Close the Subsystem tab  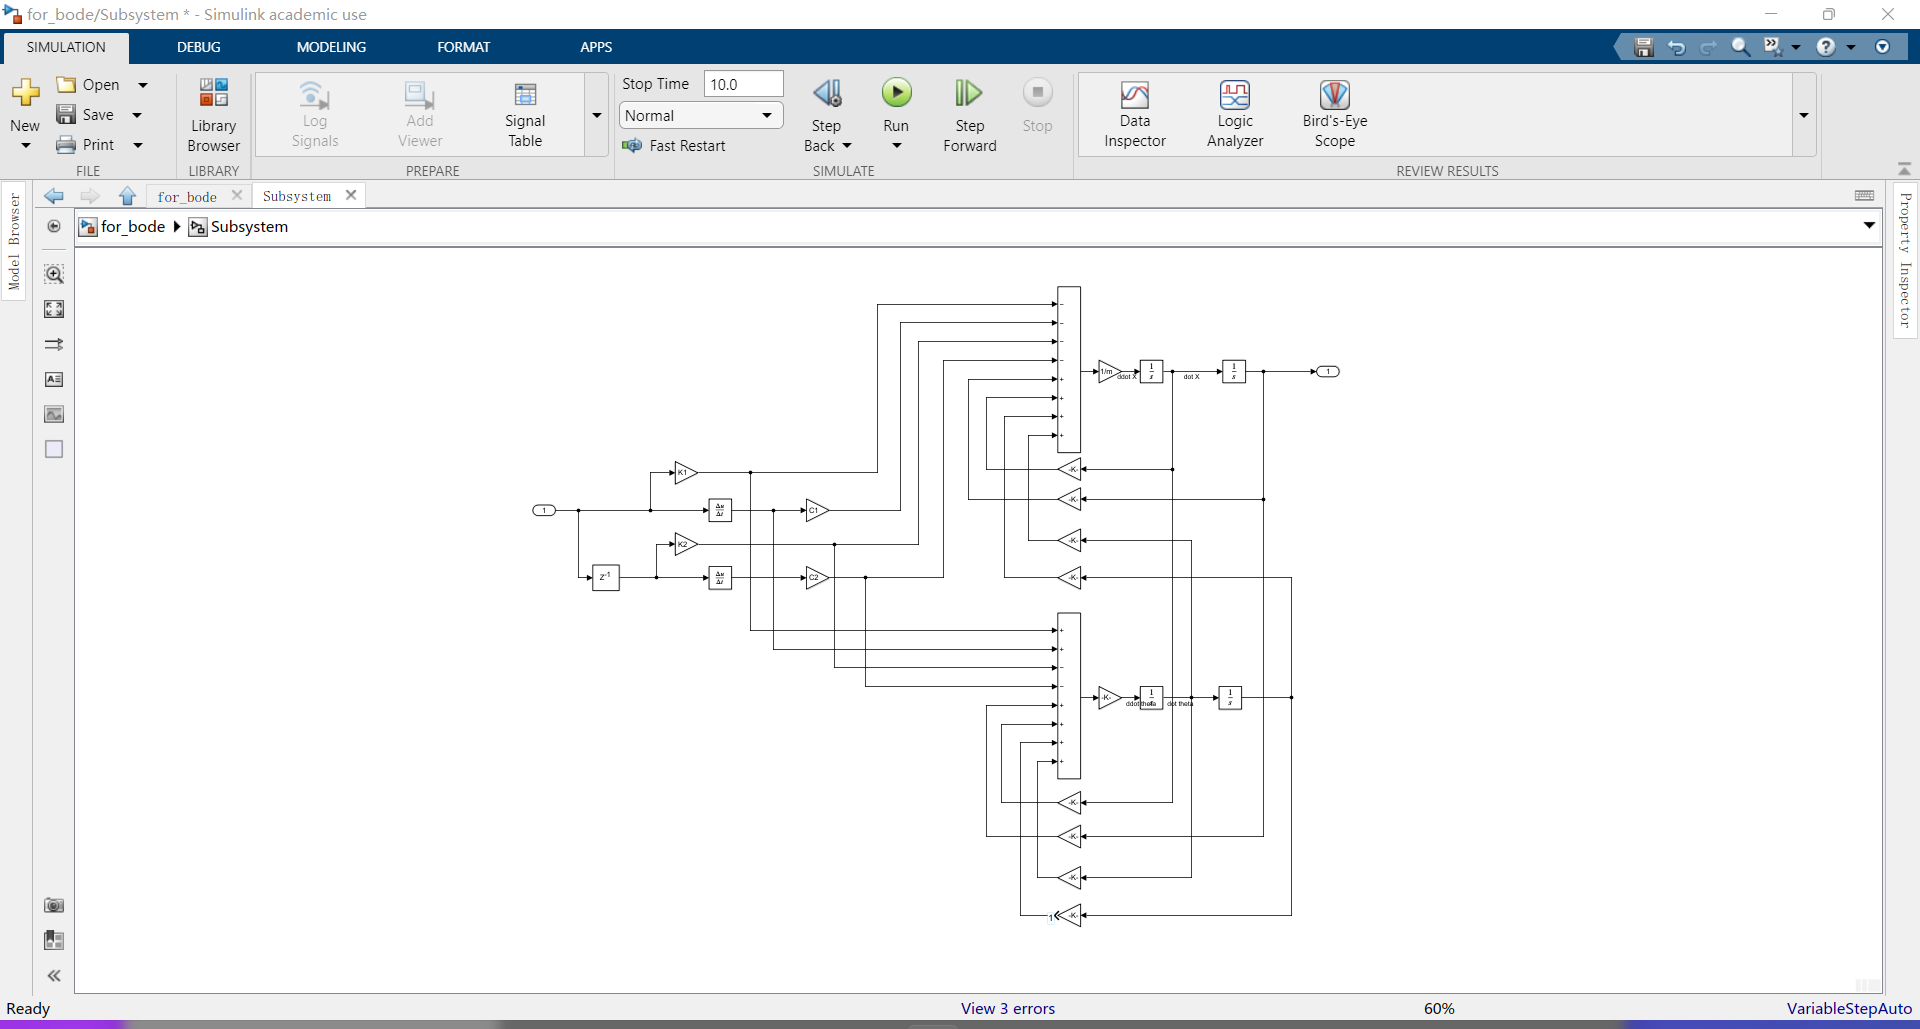pyautogui.click(x=351, y=195)
